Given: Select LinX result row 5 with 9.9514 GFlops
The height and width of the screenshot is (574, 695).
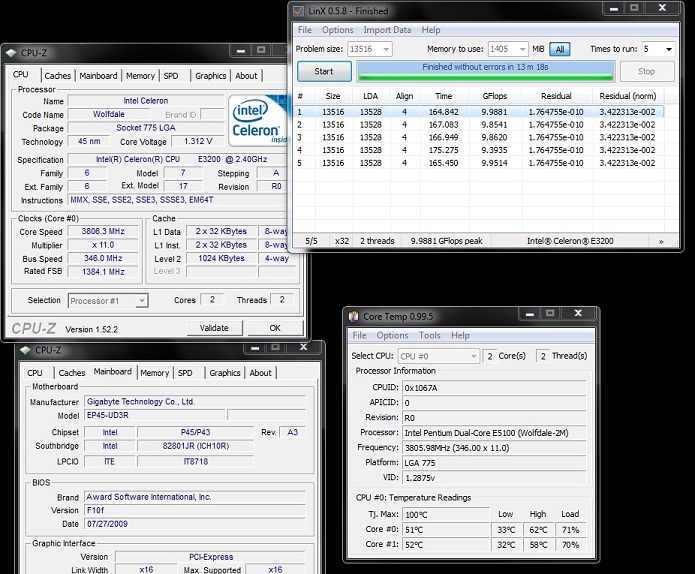Looking at the screenshot, I should coord(479,163).
